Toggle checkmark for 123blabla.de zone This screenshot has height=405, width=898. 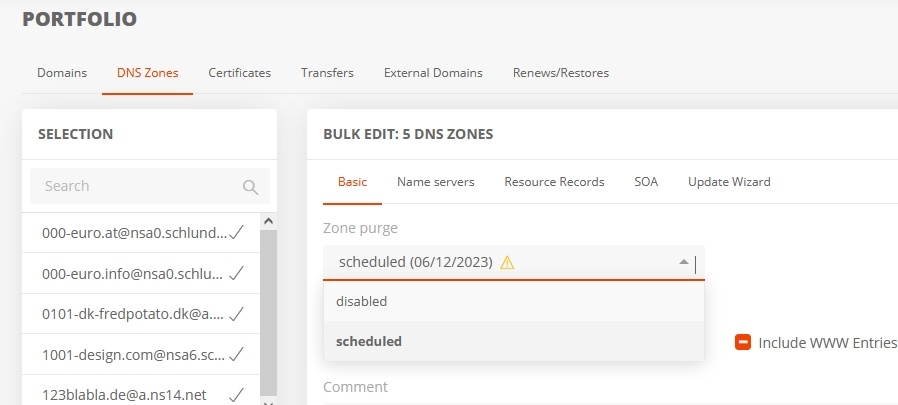point(236,395)
